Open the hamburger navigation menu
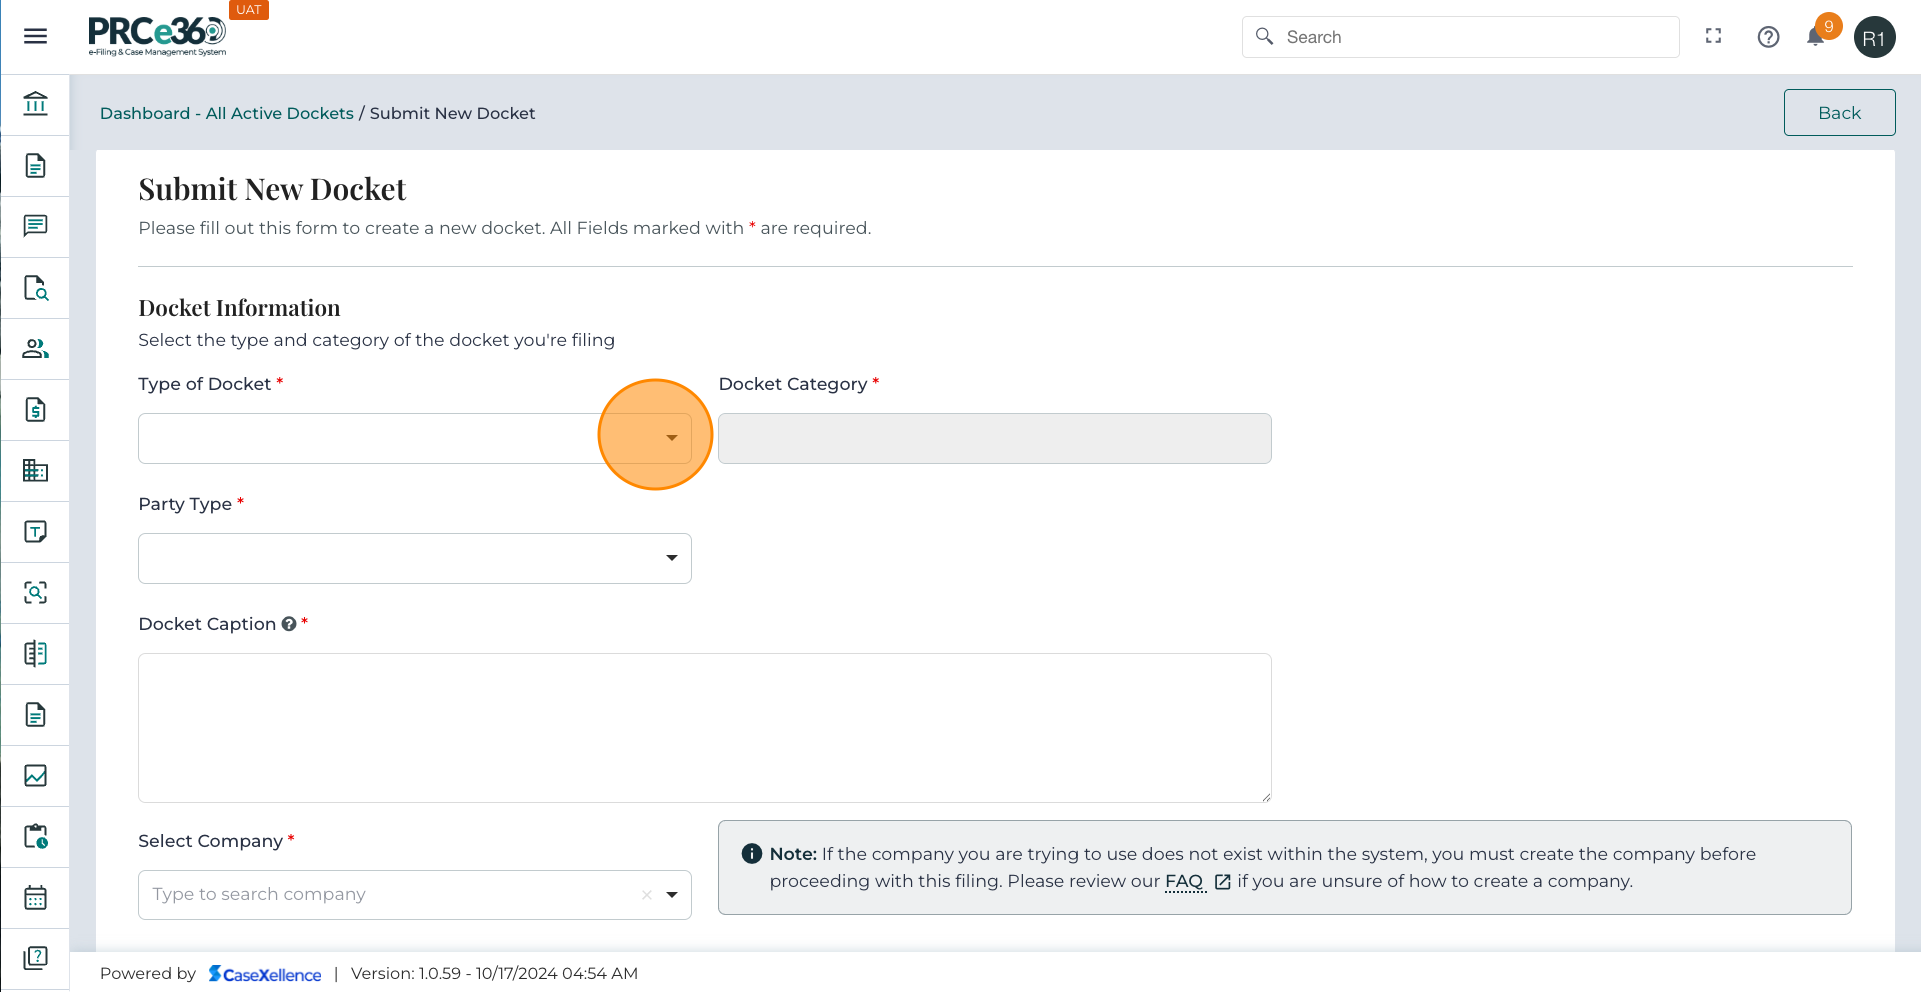This screenshot has width=1921, height=992. [35, 37]
